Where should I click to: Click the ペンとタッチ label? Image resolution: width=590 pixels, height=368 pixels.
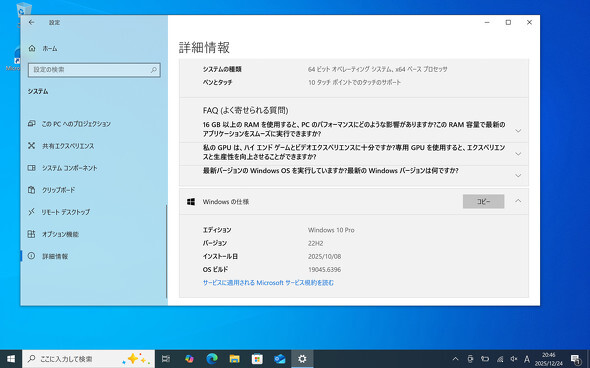(x=217, y=82)
